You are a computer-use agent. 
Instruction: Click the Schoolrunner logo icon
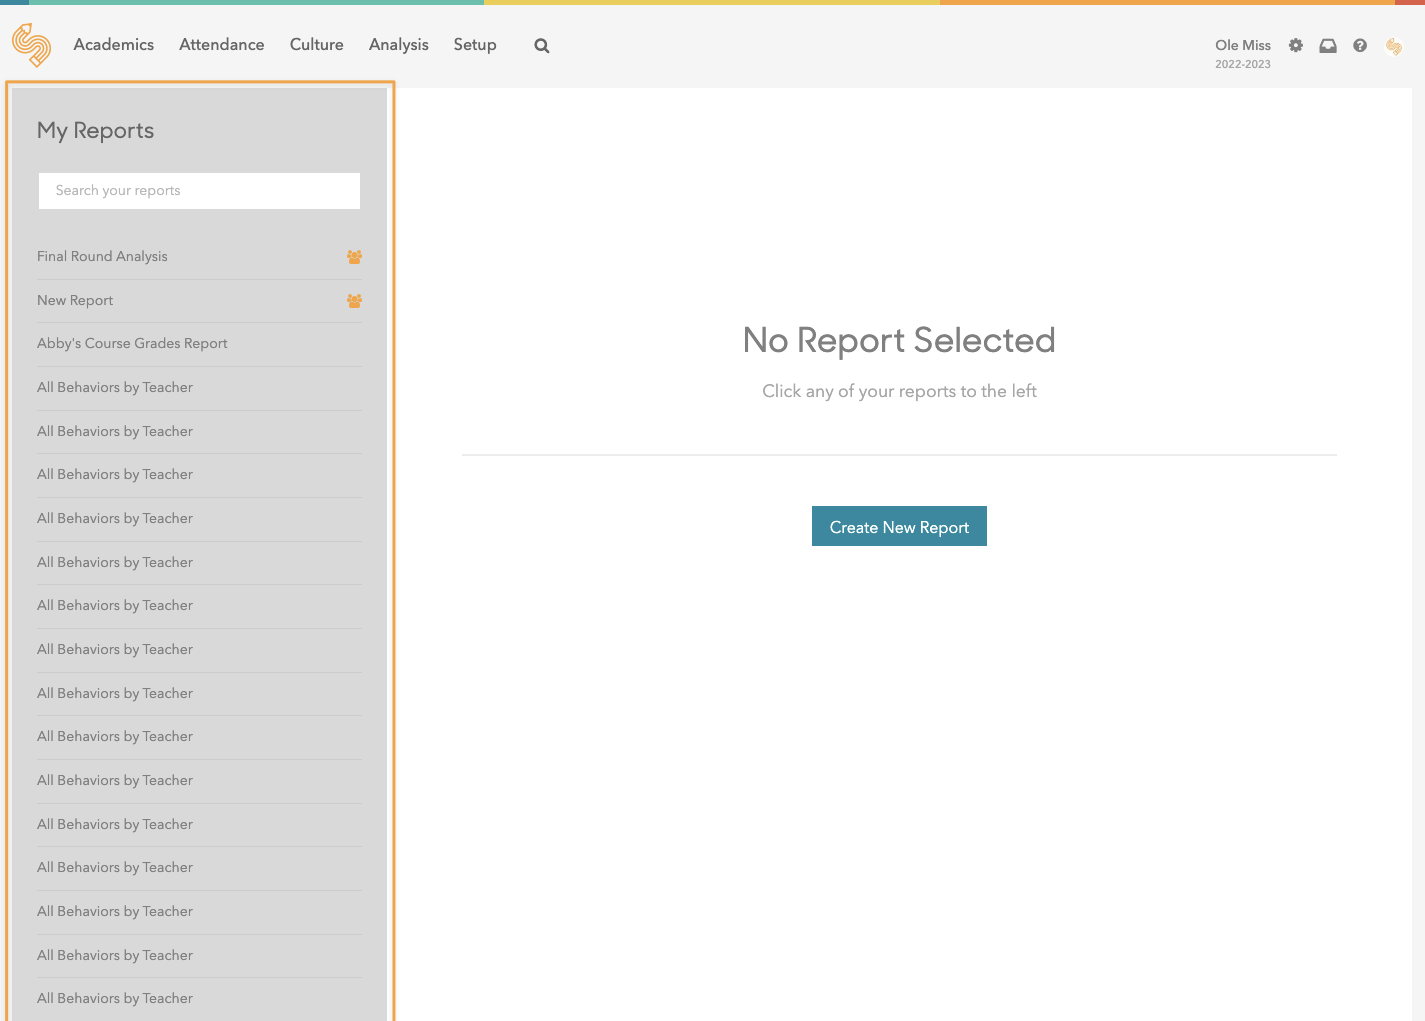31,45
